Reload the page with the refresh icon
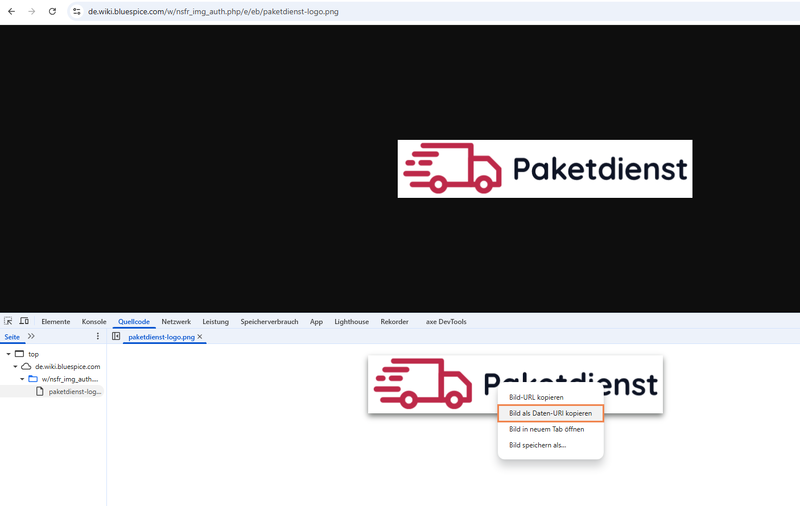Viewport: 800px width, 506px height. (52, 11)
